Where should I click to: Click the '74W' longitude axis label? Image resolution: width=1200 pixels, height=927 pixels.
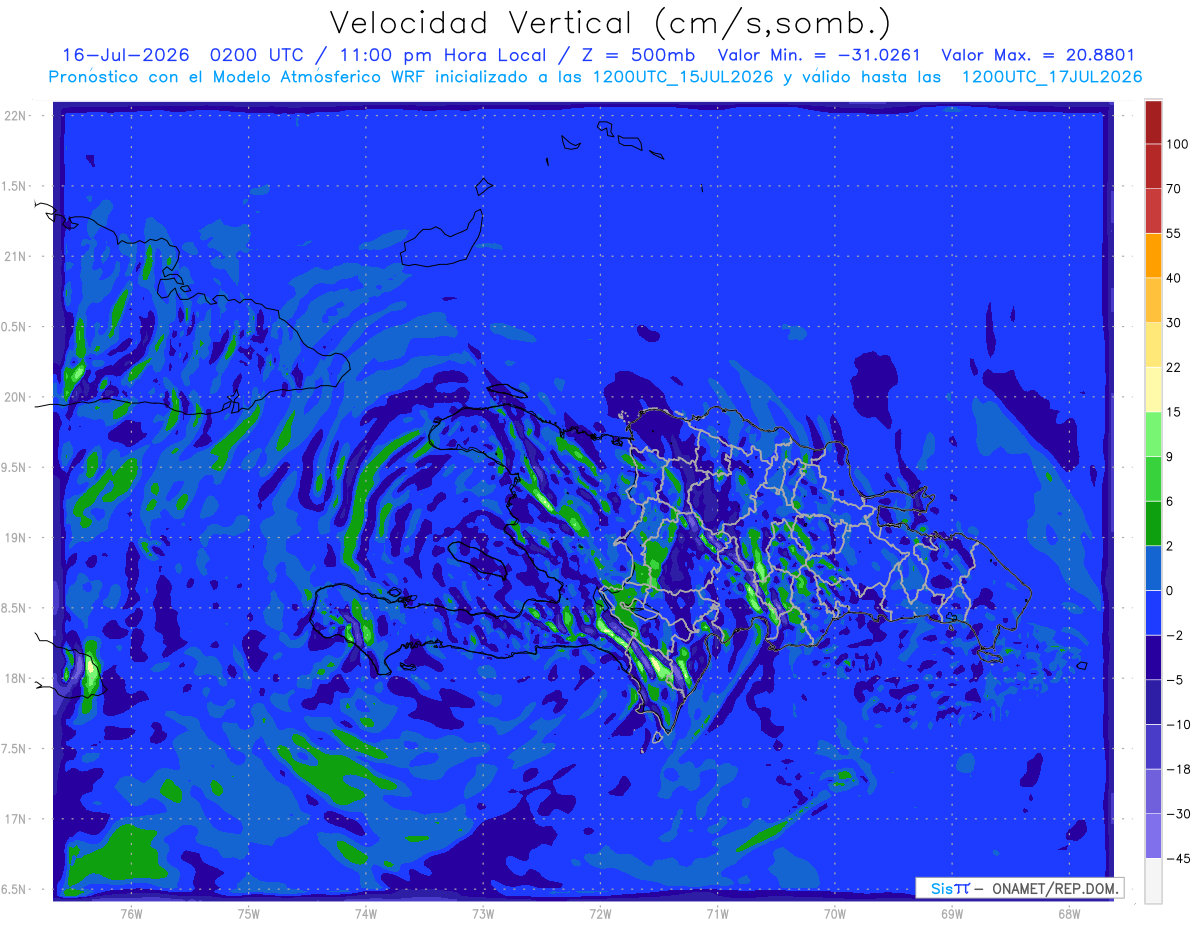(x=366, y=913)
